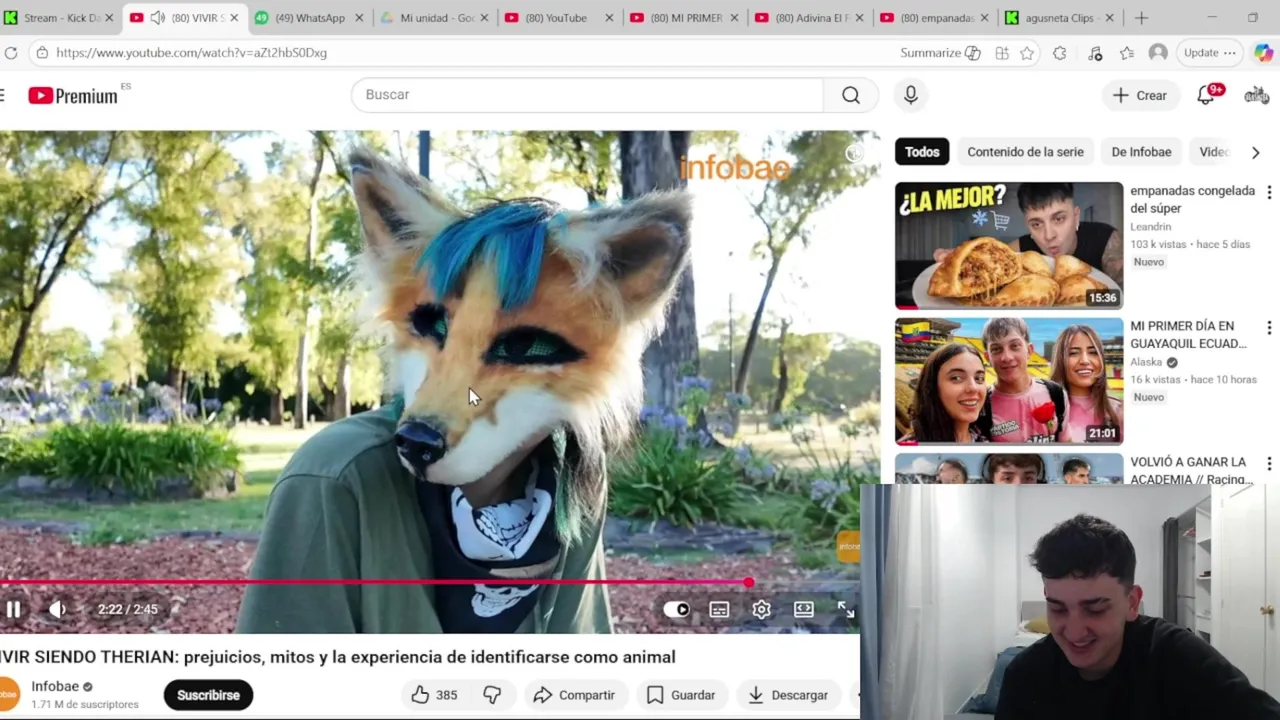Switch to the (80) YouTube tab
The height and width of the screenshot is (720, 1280).
pos(558,18)
